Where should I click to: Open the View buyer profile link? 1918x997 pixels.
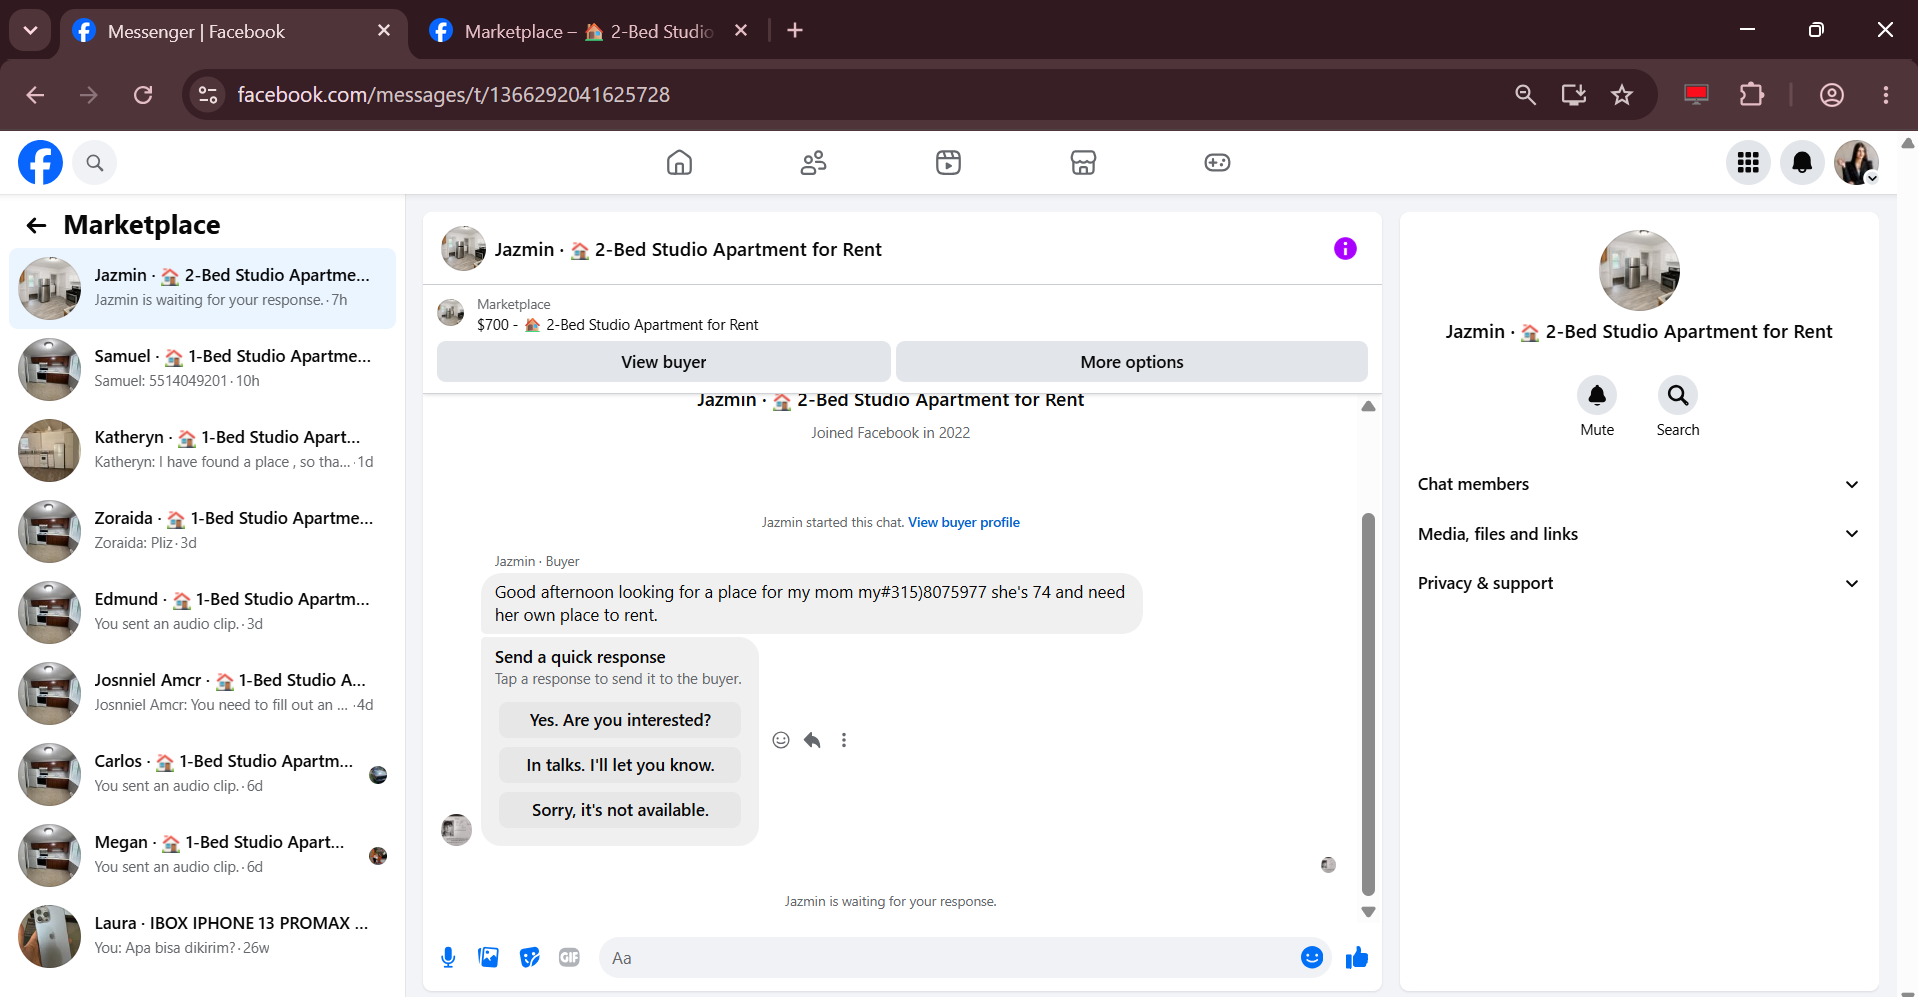(x=964, y=522)
